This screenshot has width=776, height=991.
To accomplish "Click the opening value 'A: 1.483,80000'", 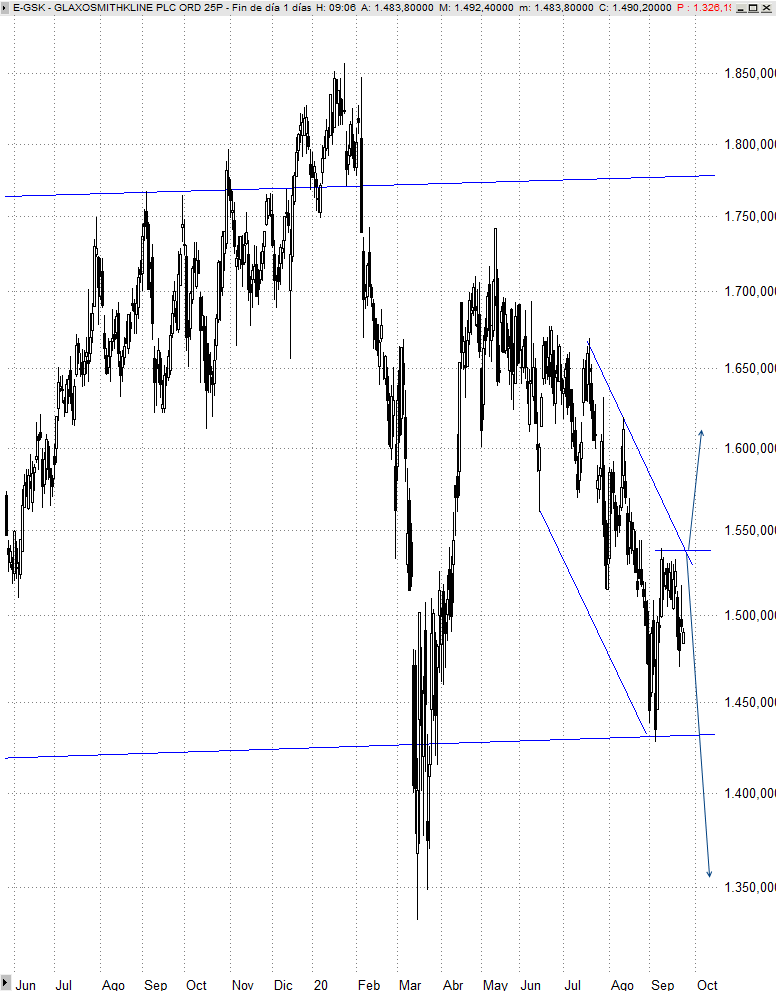I will pos(397,8).
